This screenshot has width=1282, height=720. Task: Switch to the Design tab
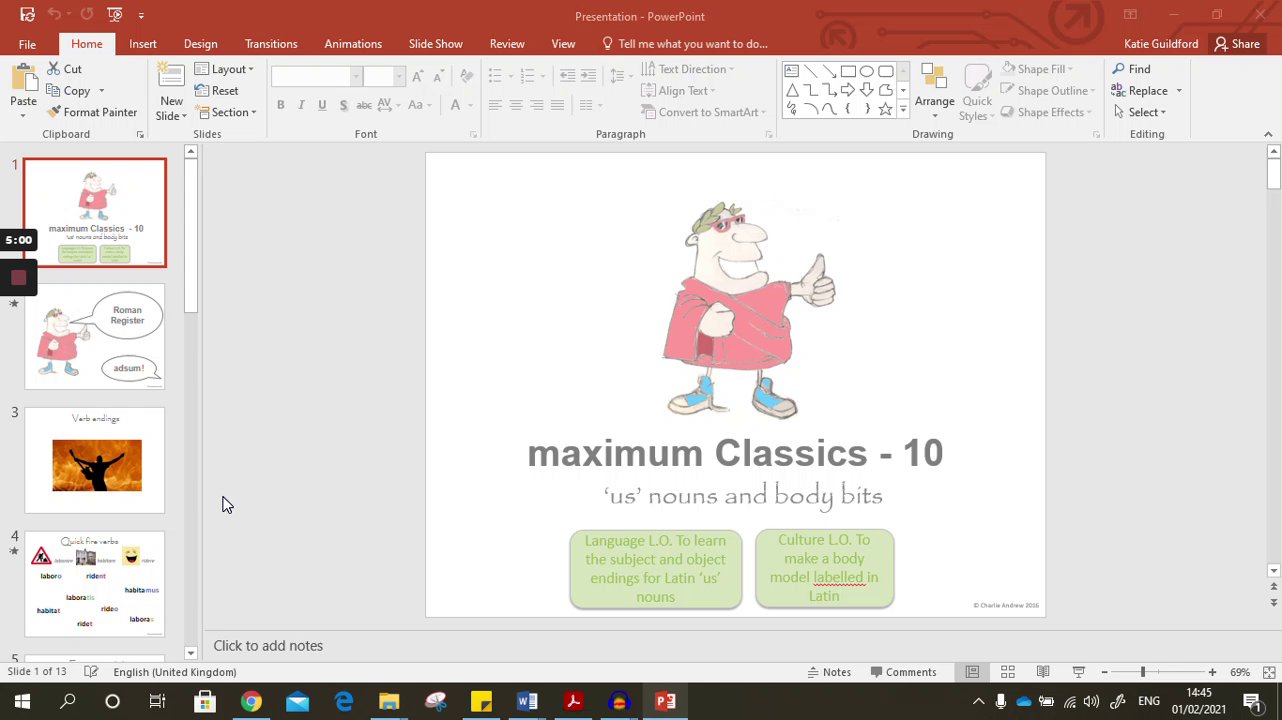(x=200, y=44)
